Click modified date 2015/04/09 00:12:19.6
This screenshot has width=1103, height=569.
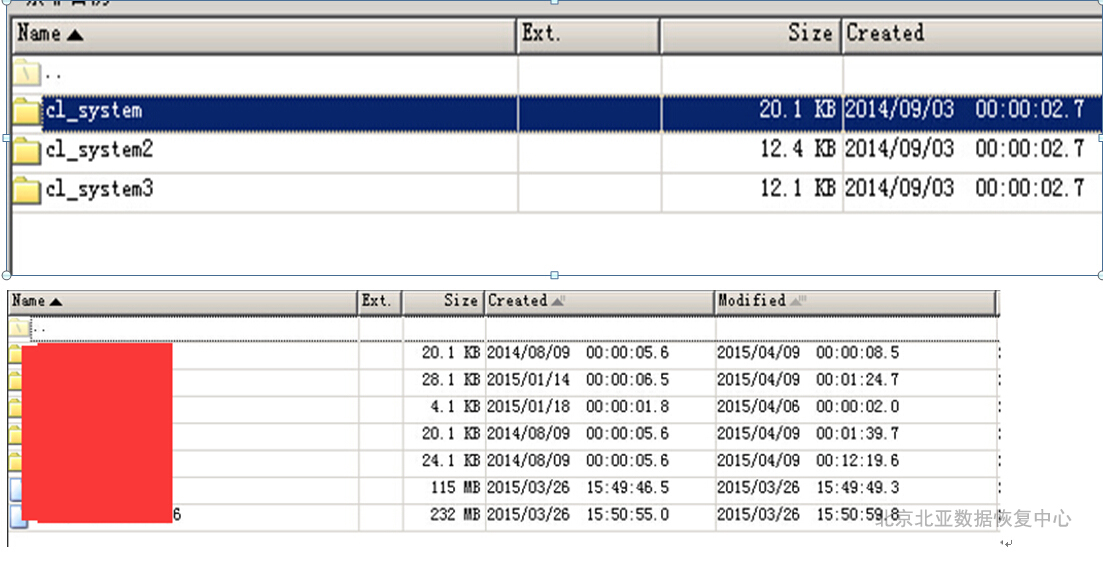coord(808,461)
